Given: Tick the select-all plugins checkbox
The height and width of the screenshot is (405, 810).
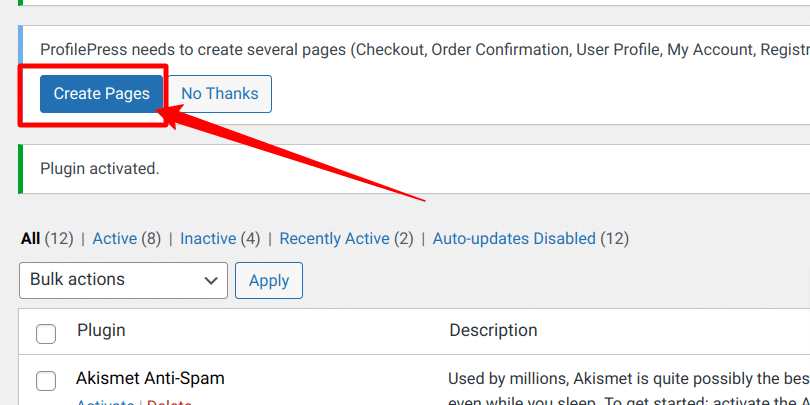Looking at the screenshot, I should click(46, 334).
